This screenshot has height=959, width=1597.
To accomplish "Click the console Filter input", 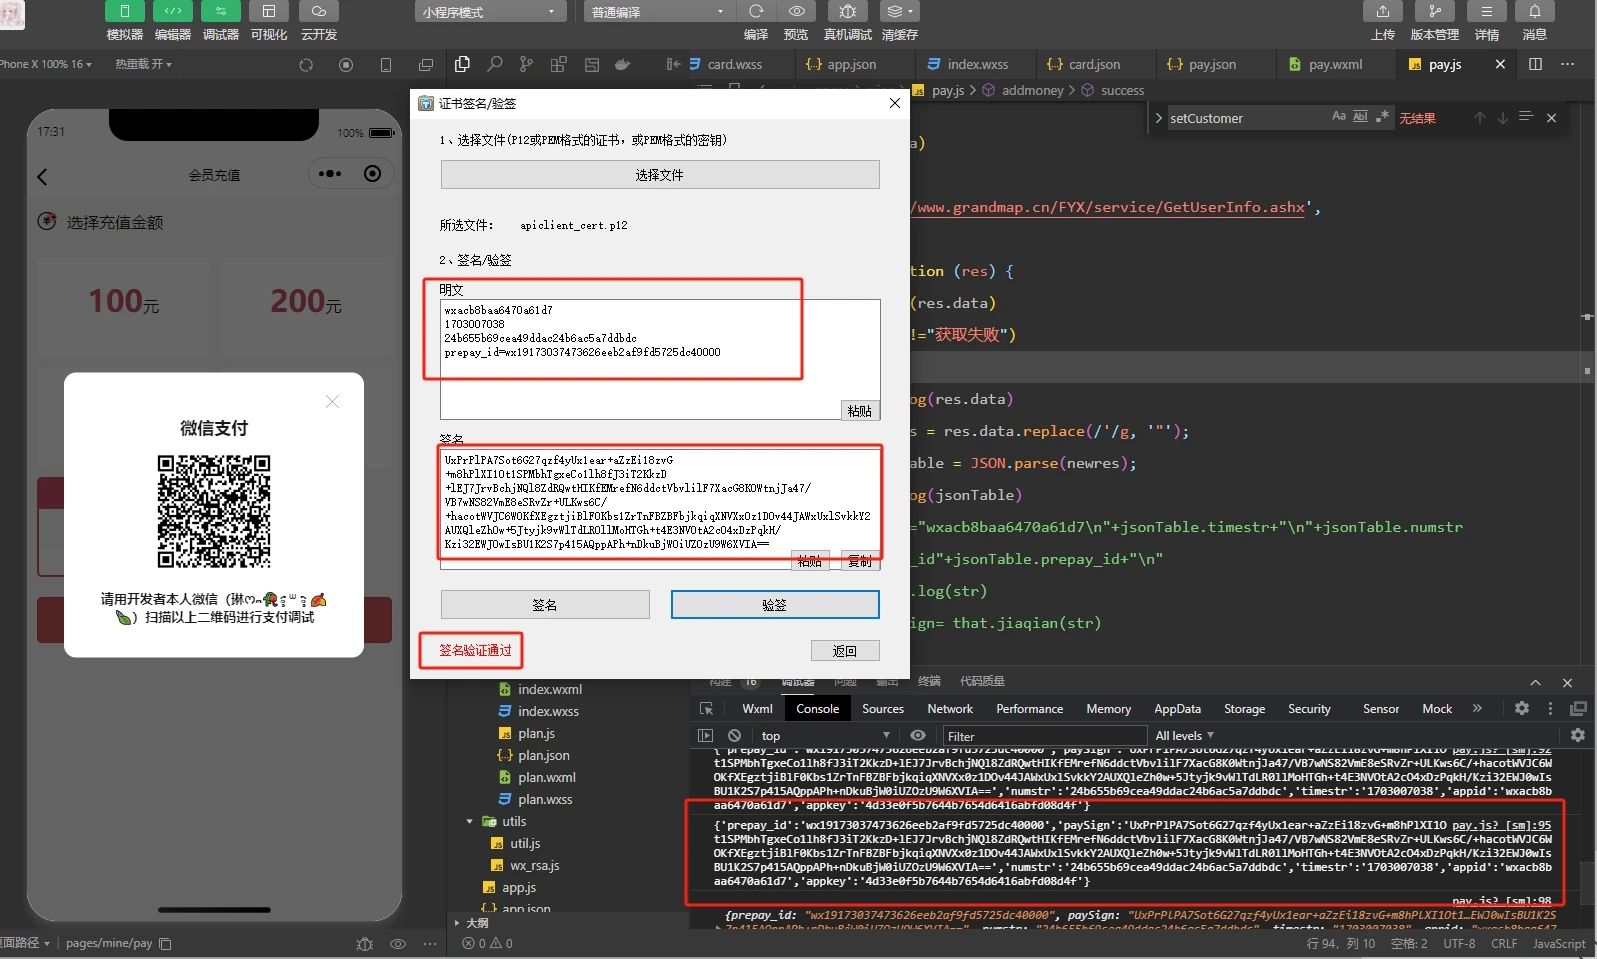I will pos(1044,736).
